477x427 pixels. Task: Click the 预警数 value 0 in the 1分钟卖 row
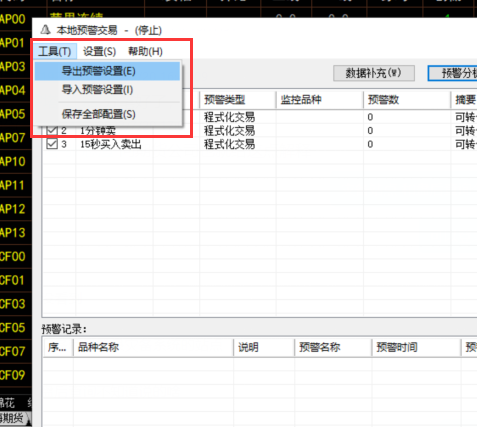[370, 131]
